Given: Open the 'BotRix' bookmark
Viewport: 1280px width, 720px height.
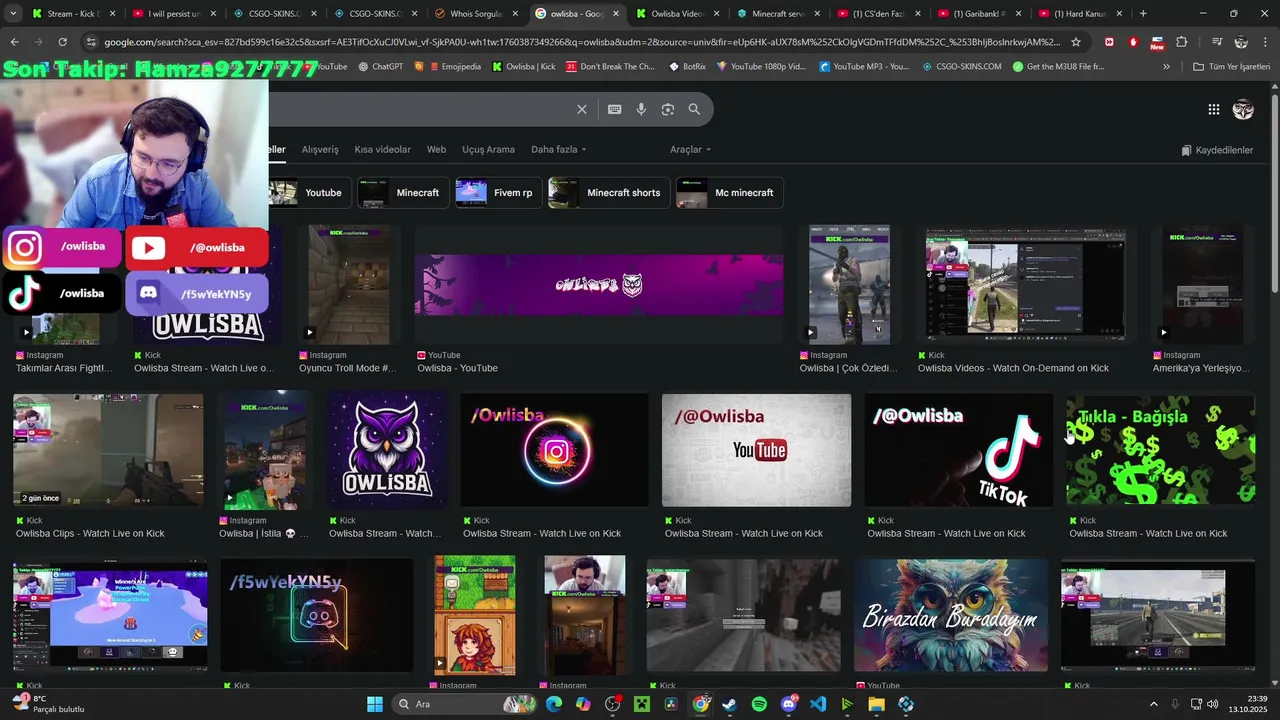Looking at the screenshot, I should coord(687,66).
